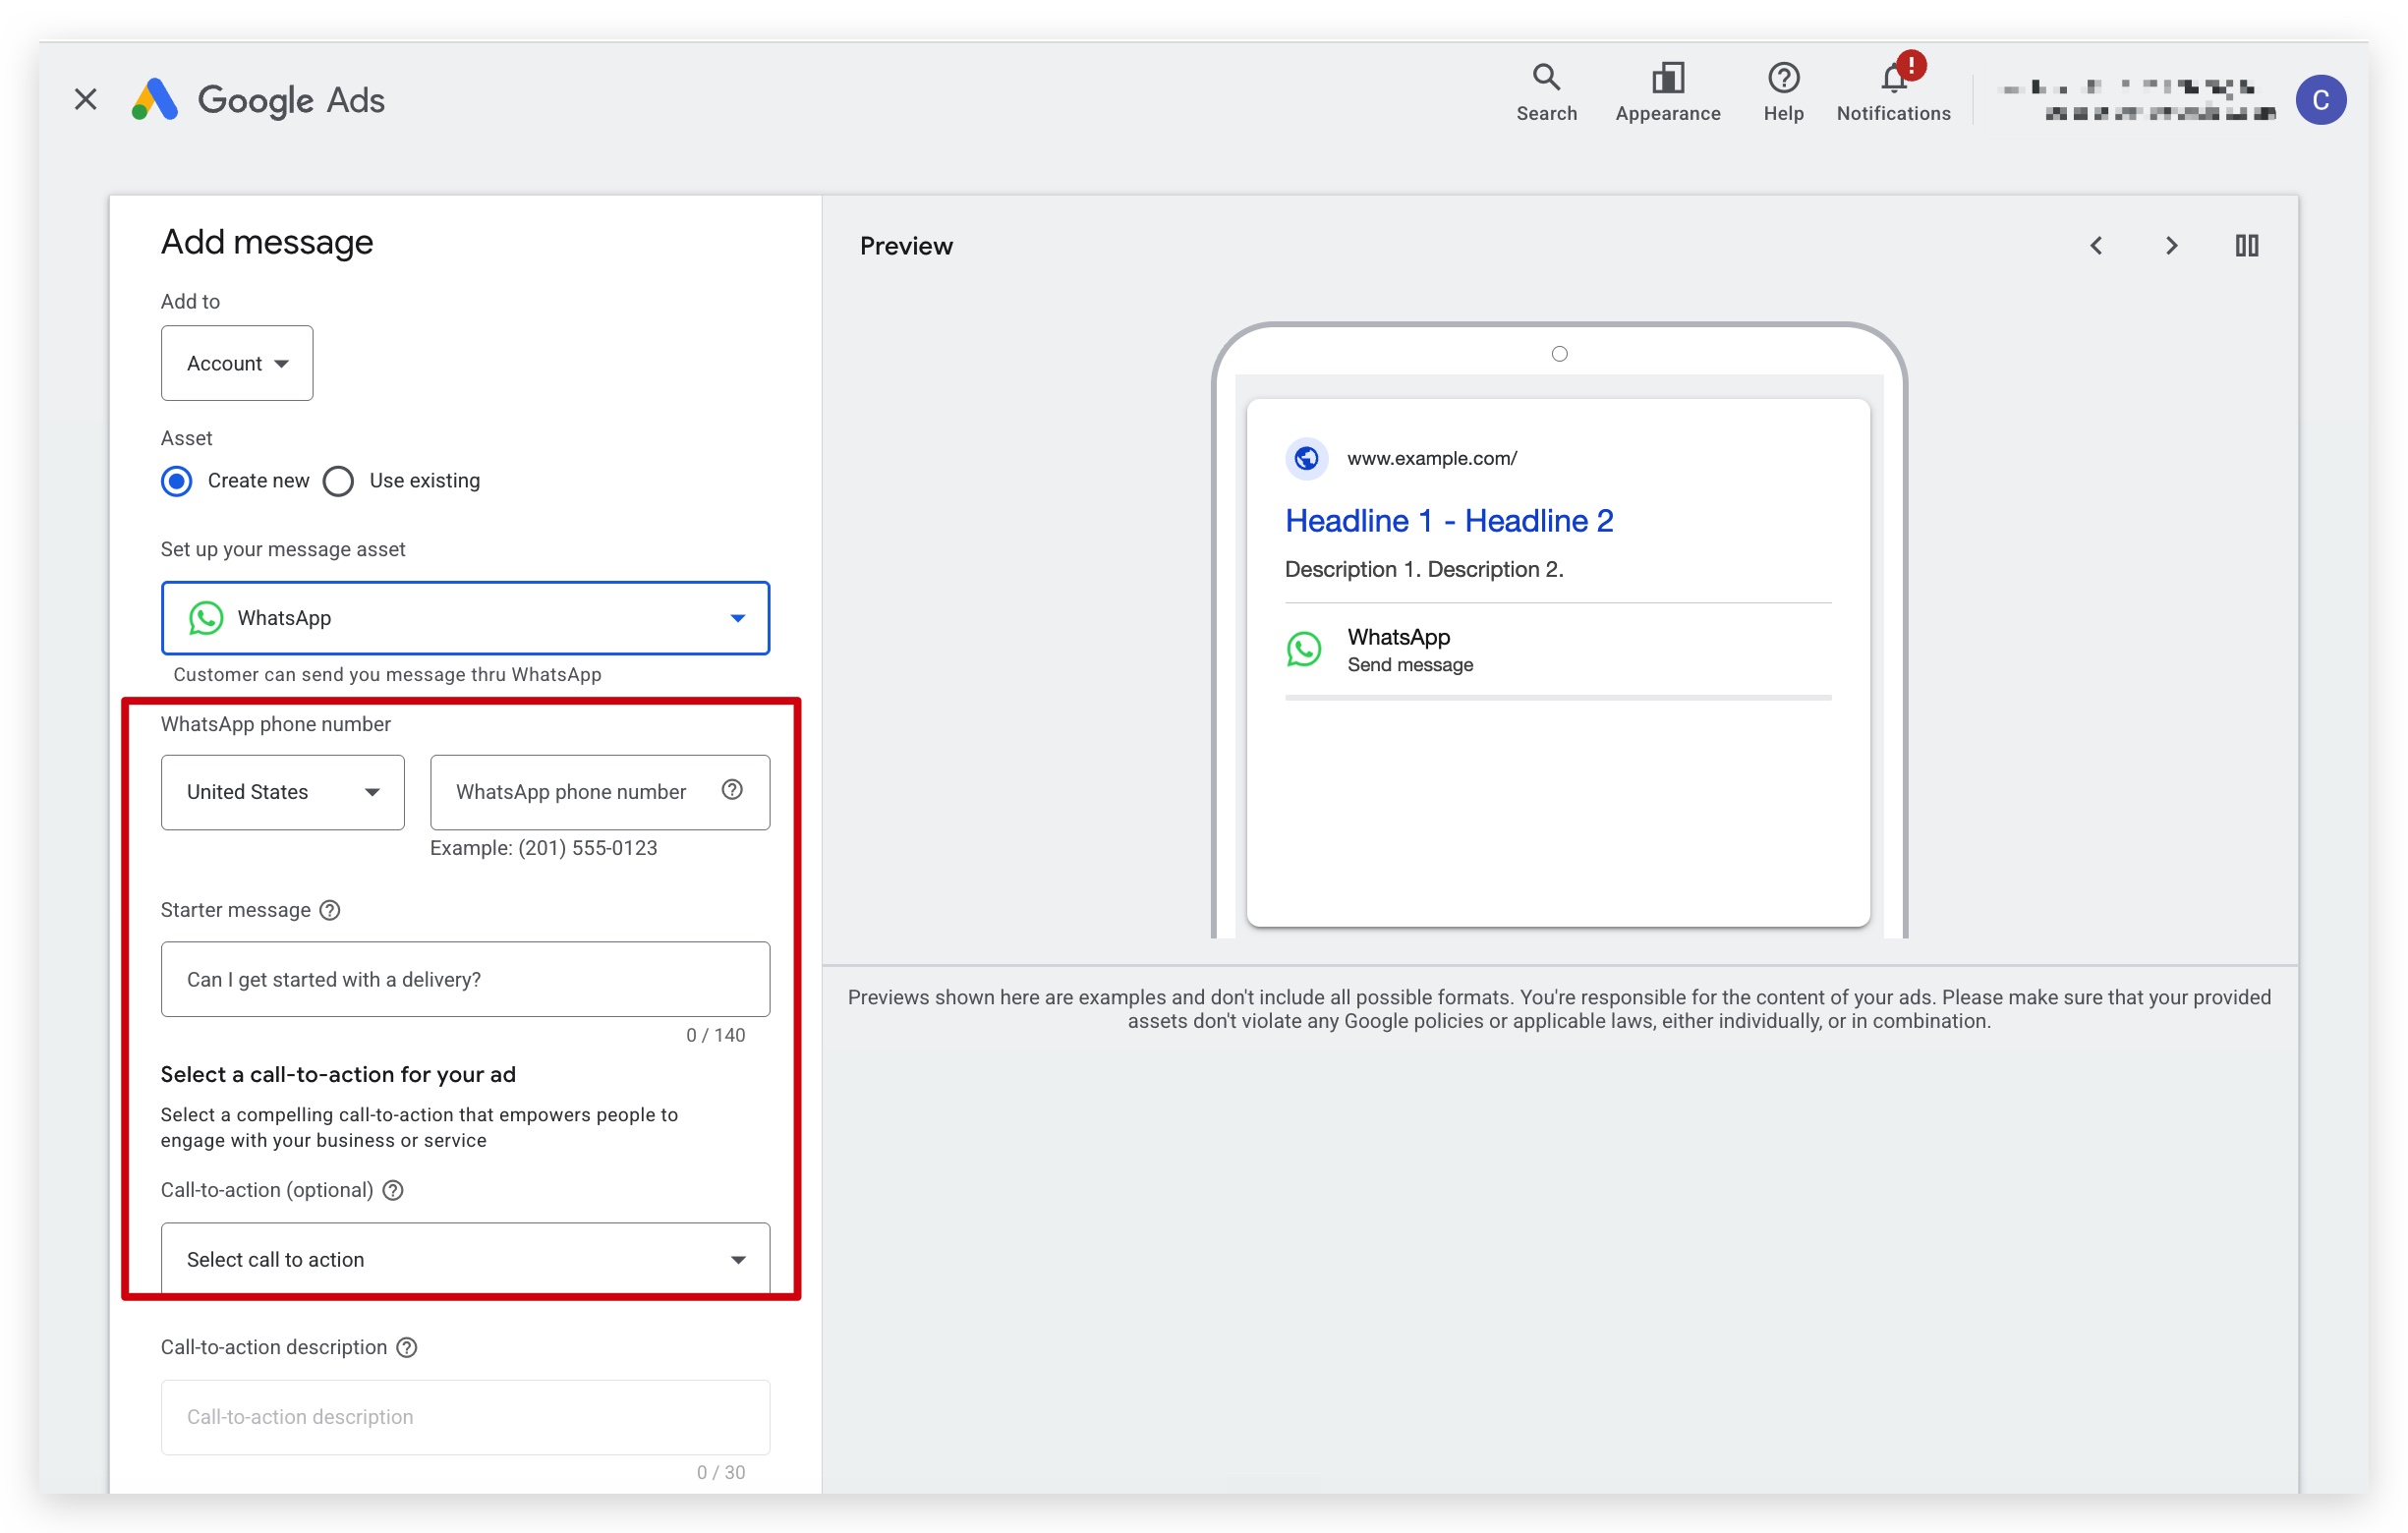
Task: Expand the WhatsApp message asset dropdown
Action: 465,618
